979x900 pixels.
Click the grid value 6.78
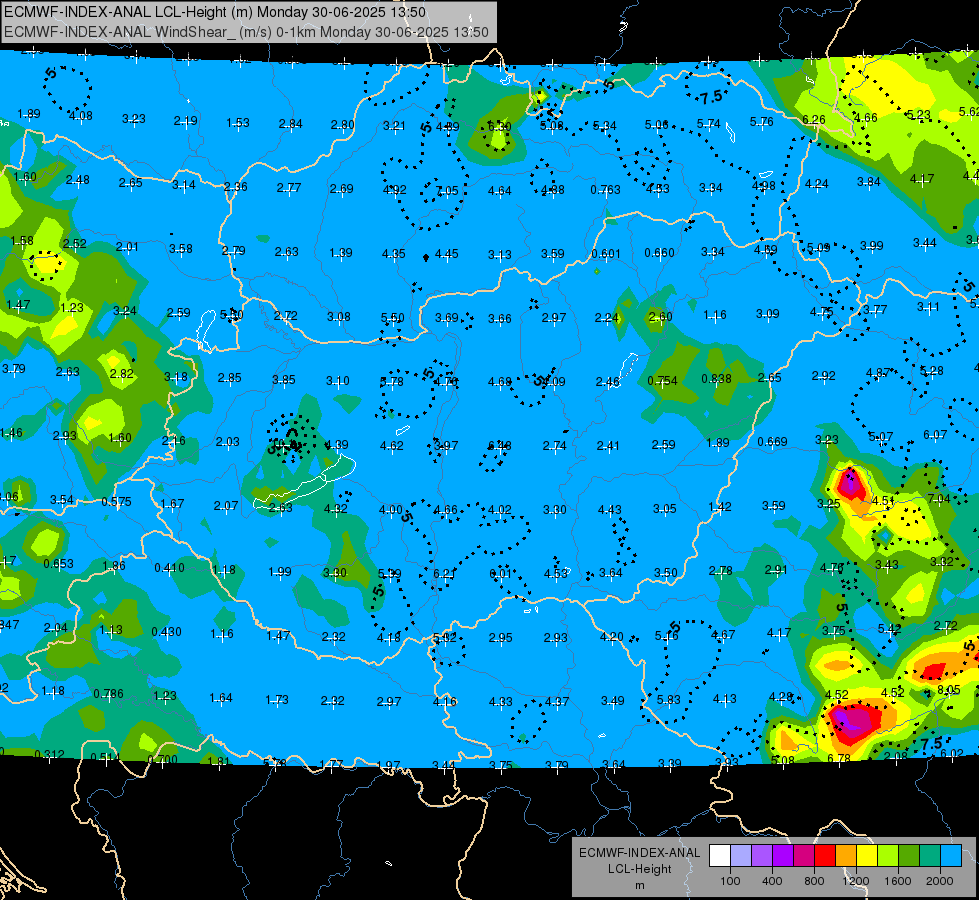[839, 758]
